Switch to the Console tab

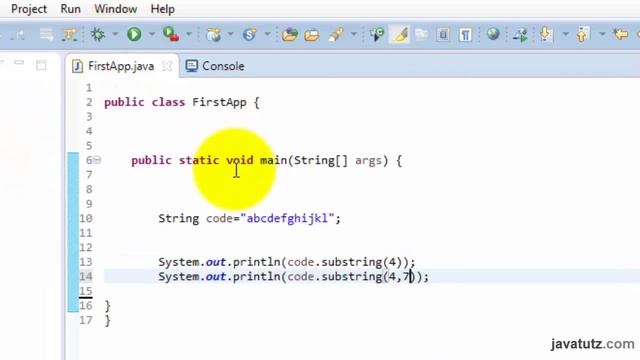click(215, 66)
